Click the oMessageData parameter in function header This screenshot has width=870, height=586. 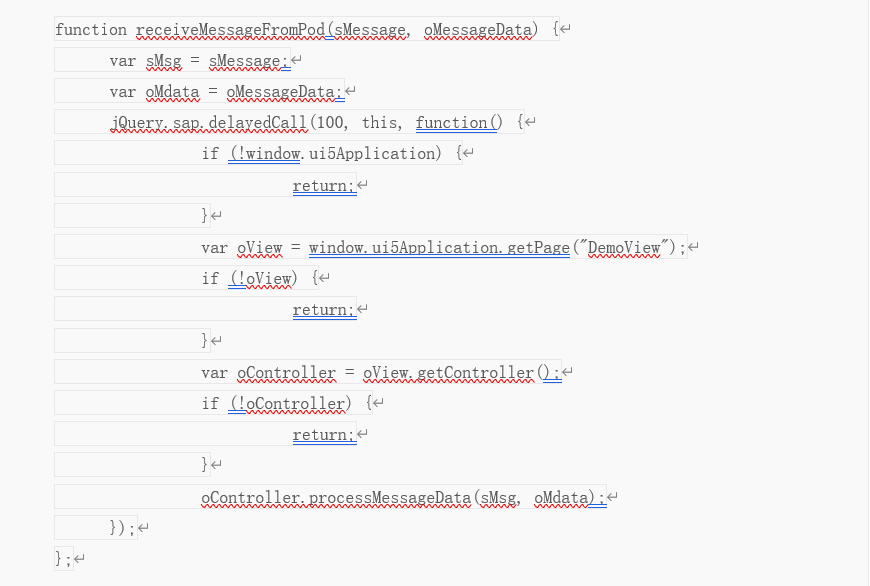[478, 29]
